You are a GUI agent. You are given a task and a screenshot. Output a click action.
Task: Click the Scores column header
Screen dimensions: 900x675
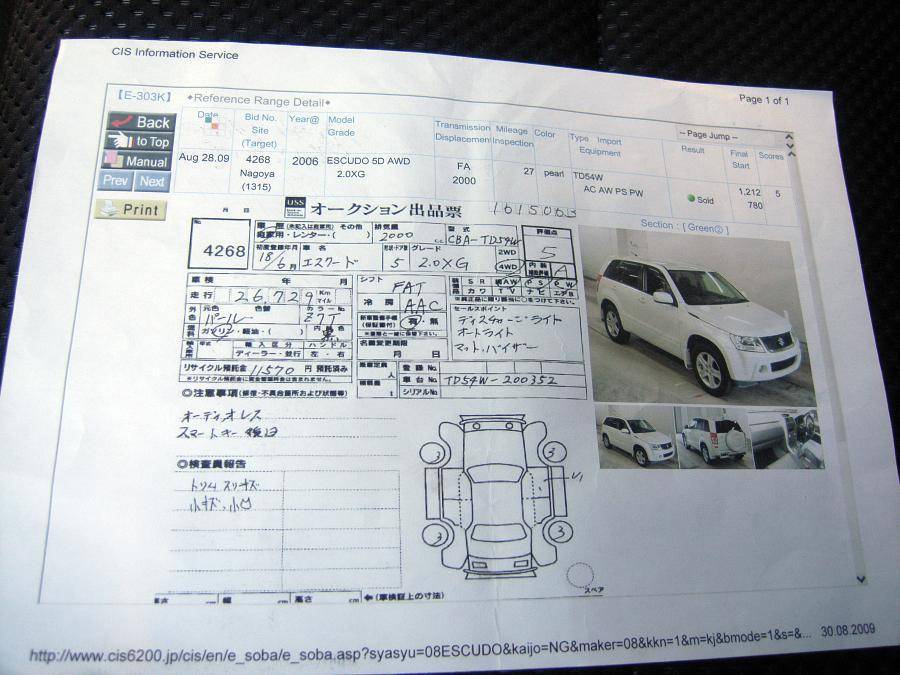[x=770, y=156]
